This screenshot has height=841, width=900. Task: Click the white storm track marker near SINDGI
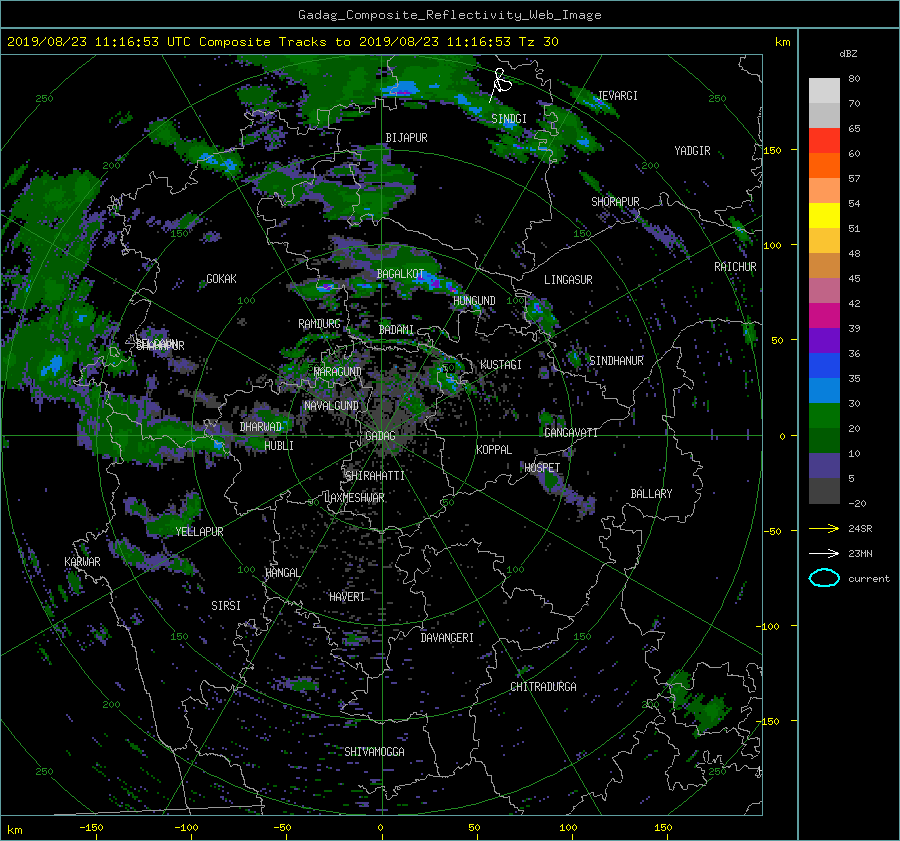(501, 84)
